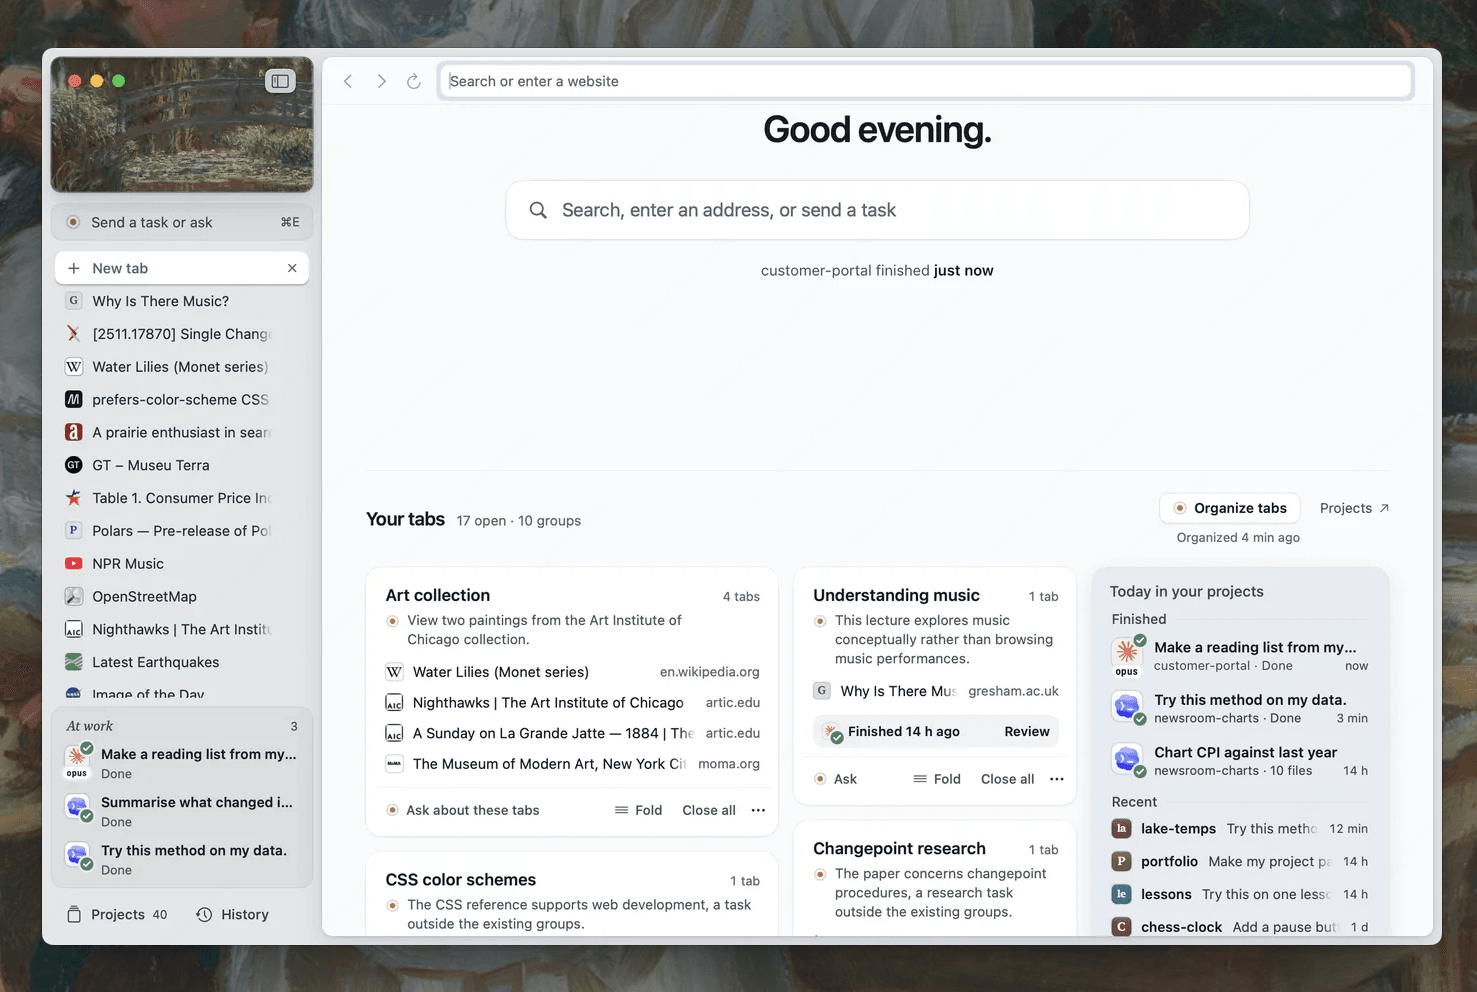Click the GT – Museu Terra favicon
The width and height of the screenshot is (1477, 992).
tap(74, 465)
